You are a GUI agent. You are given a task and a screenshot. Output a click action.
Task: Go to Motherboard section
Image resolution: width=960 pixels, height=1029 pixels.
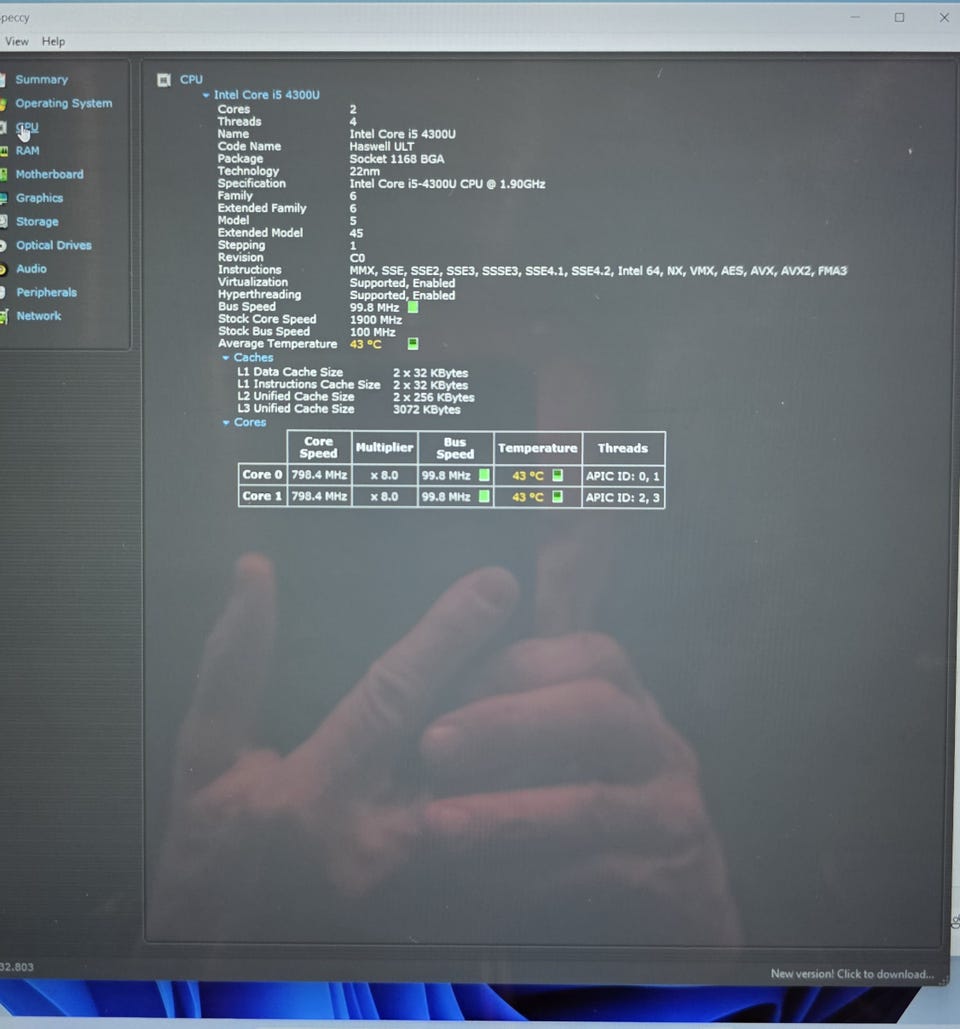pyautogui.click(x=49, y=174)
